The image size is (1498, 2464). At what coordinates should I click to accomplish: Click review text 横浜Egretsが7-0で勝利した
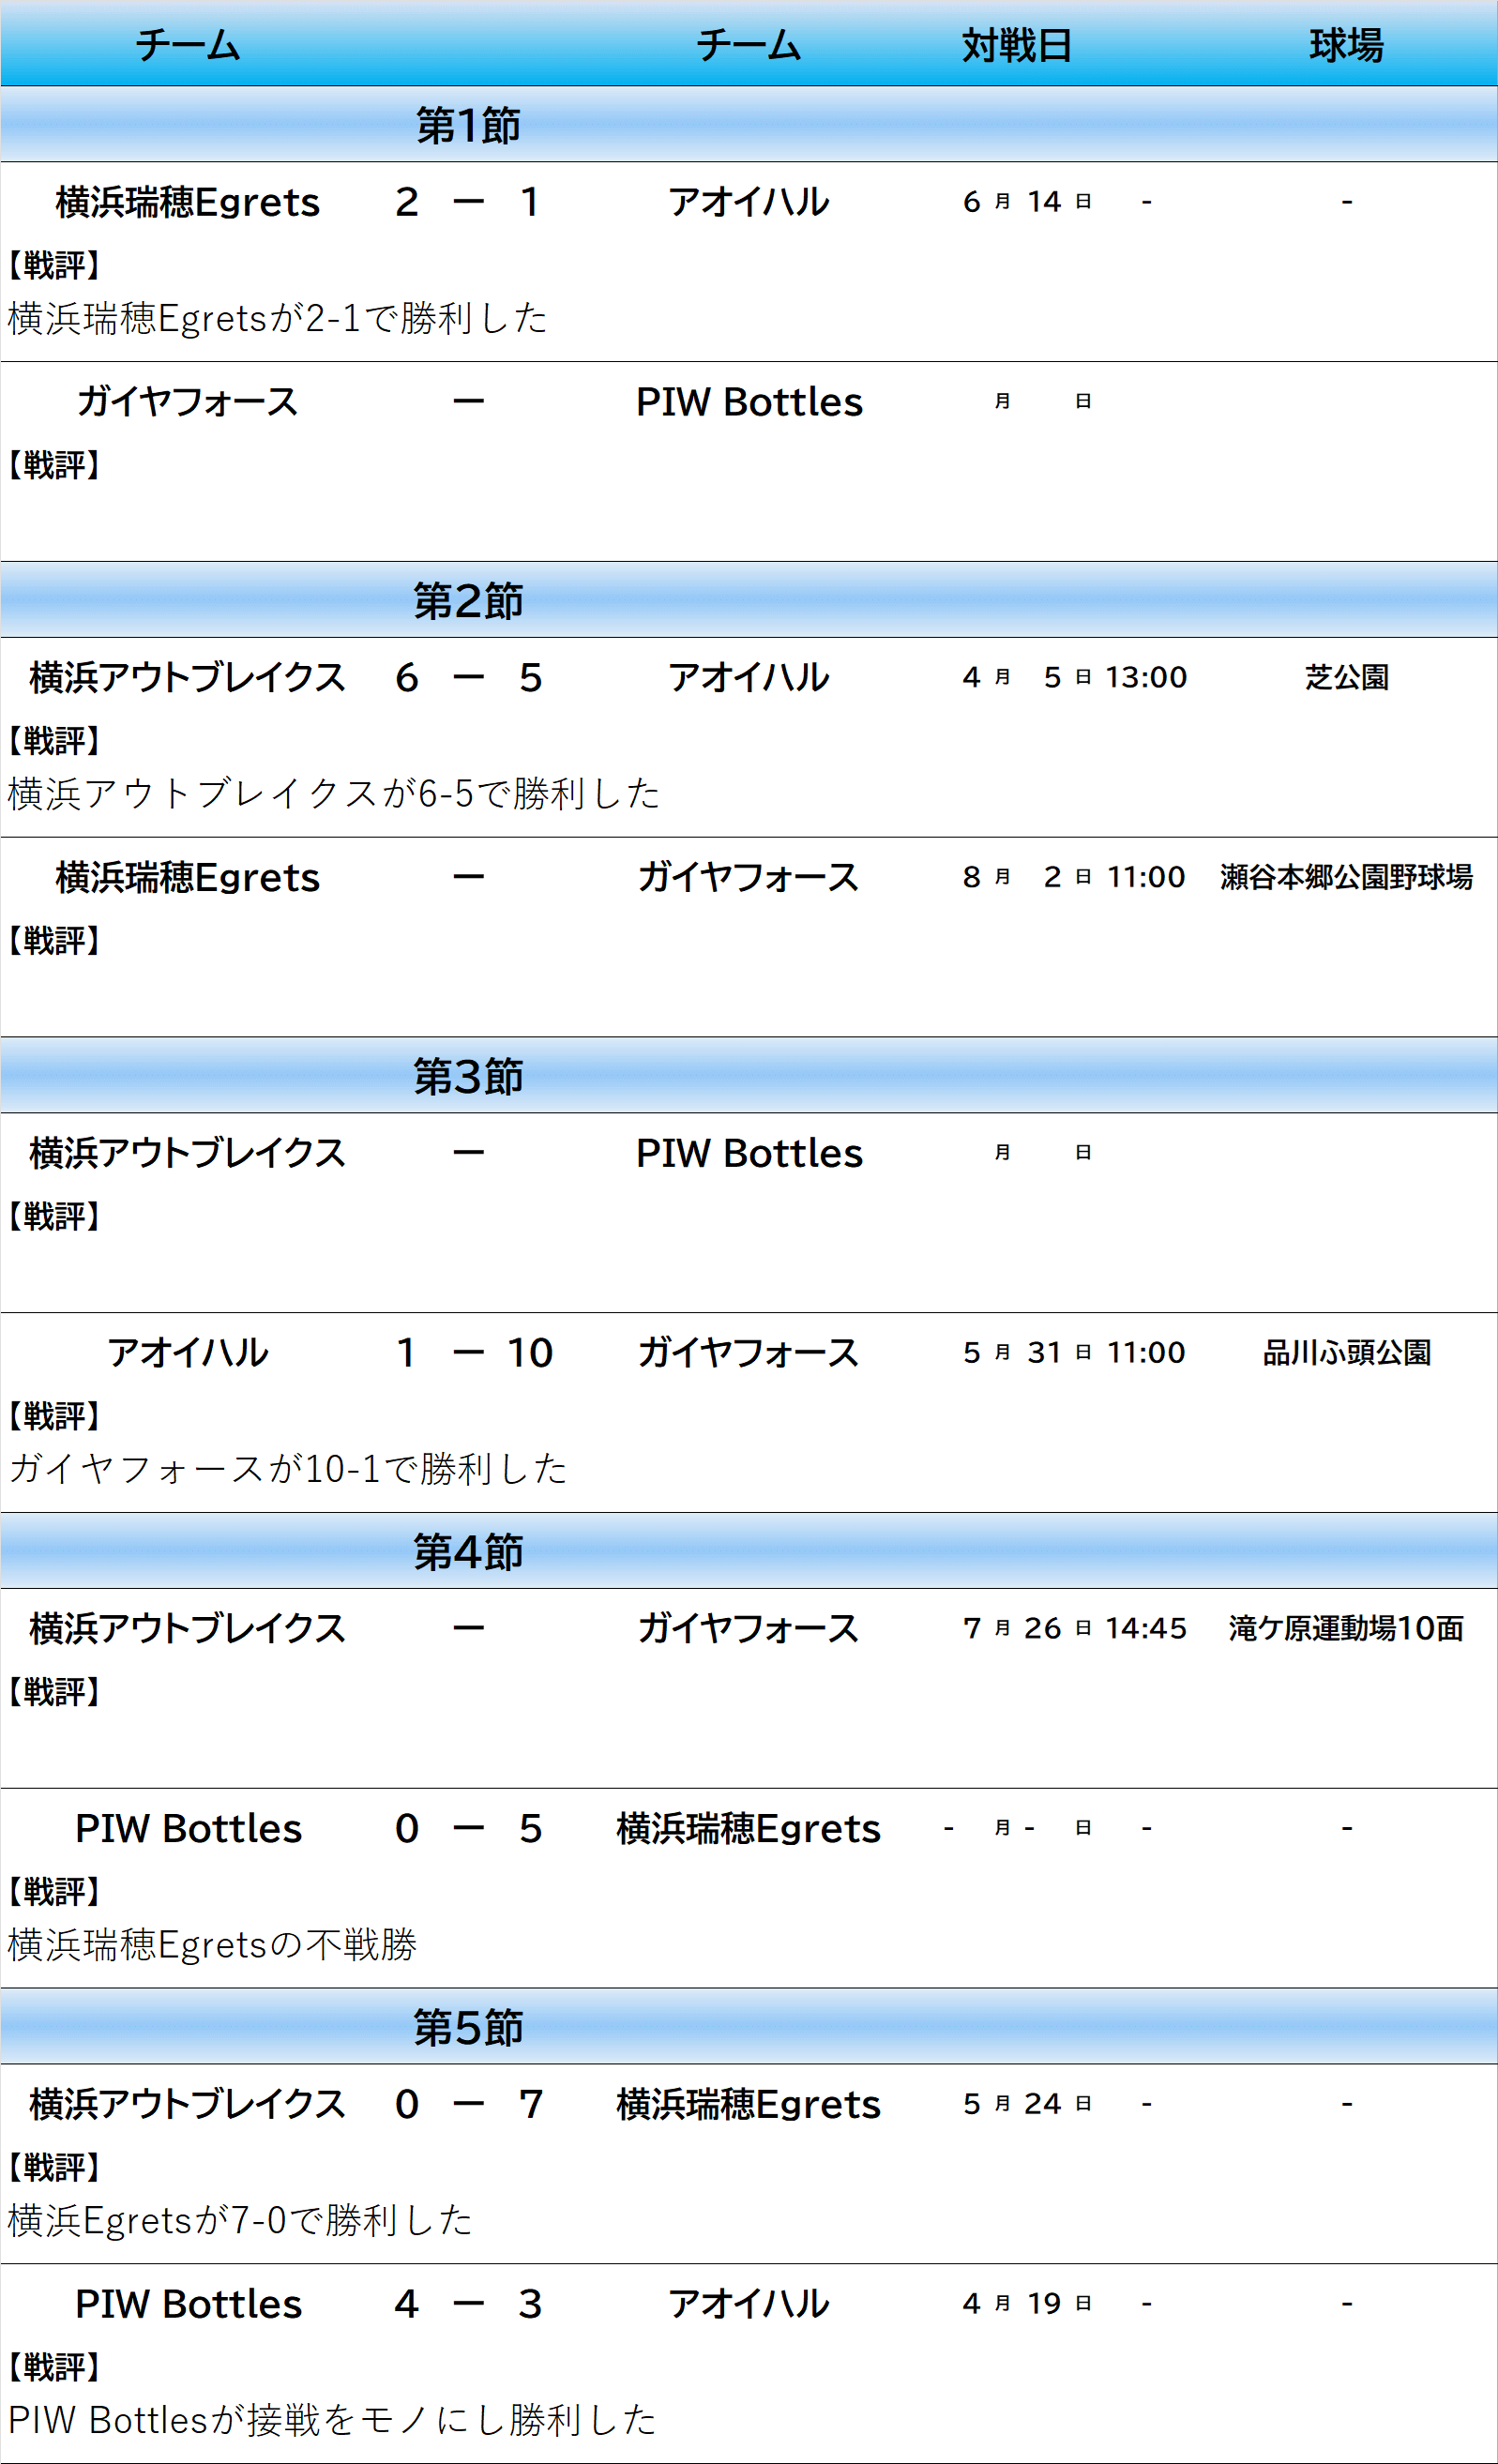click(240, 2220)
